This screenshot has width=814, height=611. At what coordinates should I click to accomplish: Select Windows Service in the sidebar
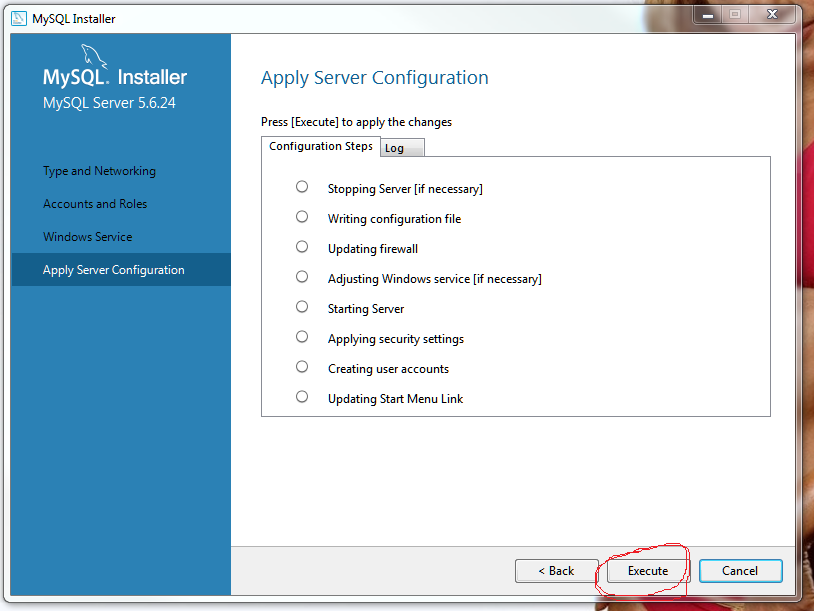coord(87,237)
